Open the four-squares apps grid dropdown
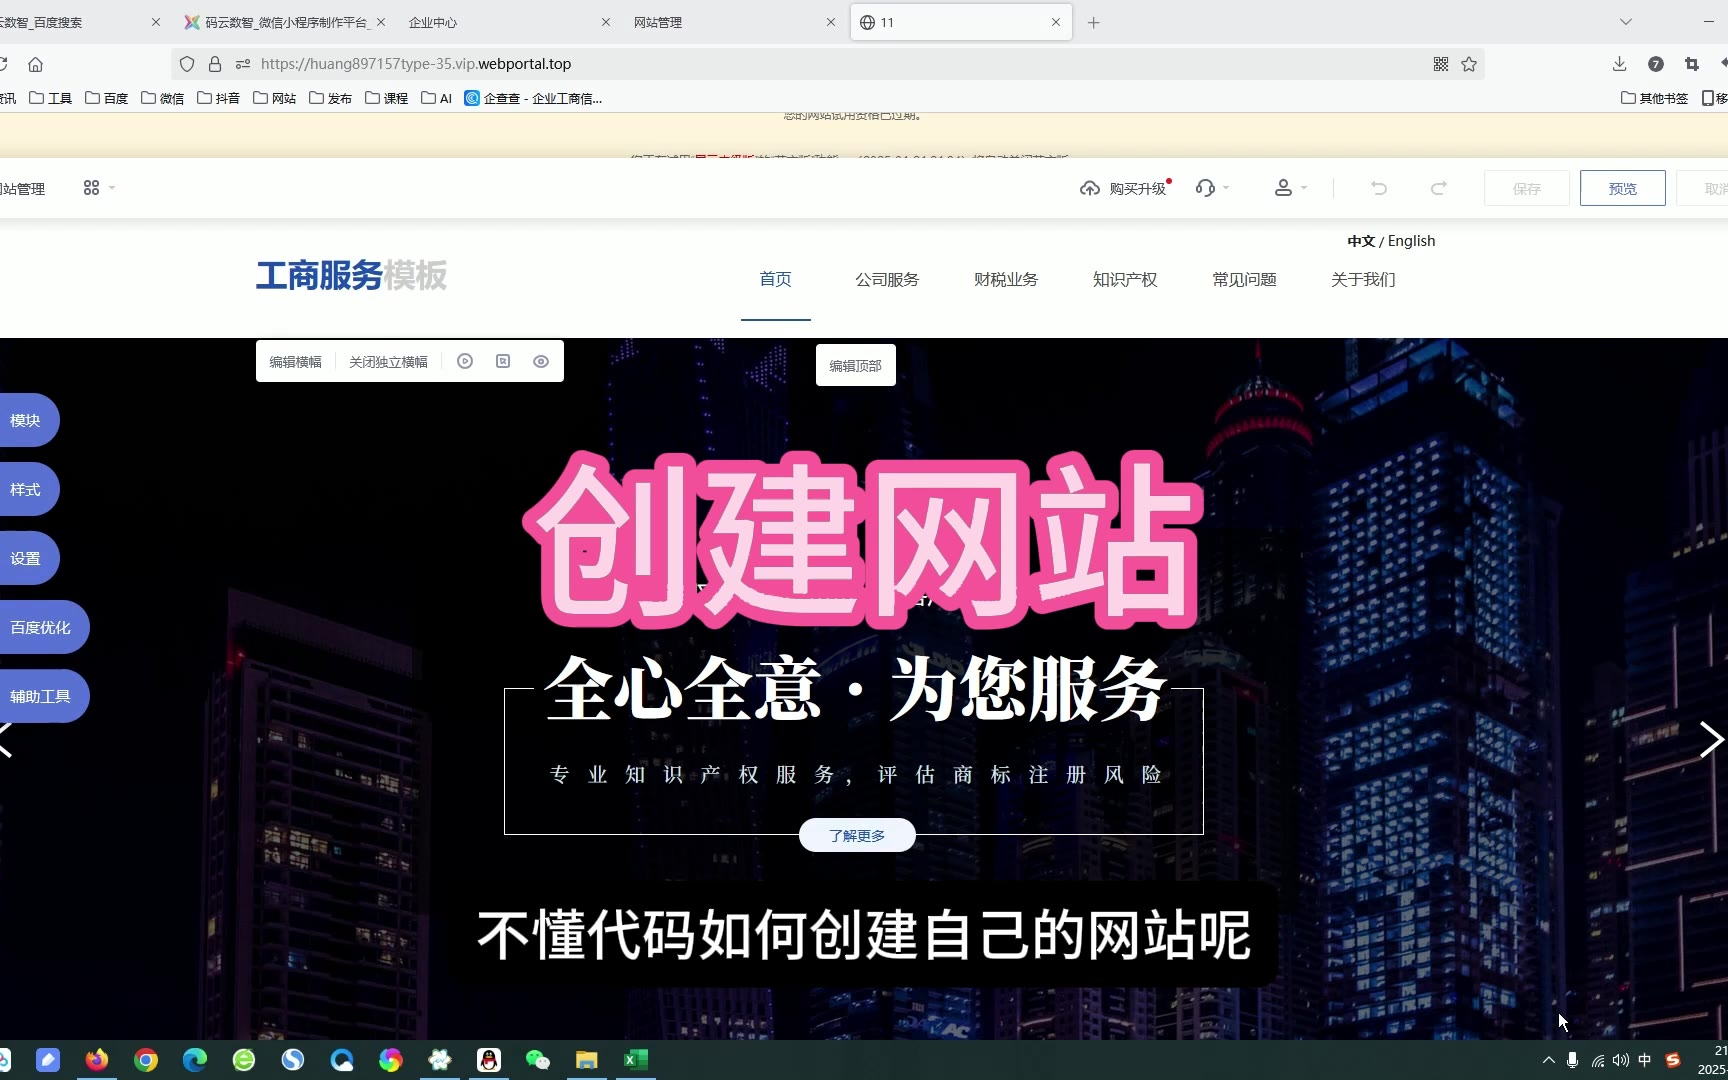Viewport: 1728px width, 1080px height. tap(99, 188)
